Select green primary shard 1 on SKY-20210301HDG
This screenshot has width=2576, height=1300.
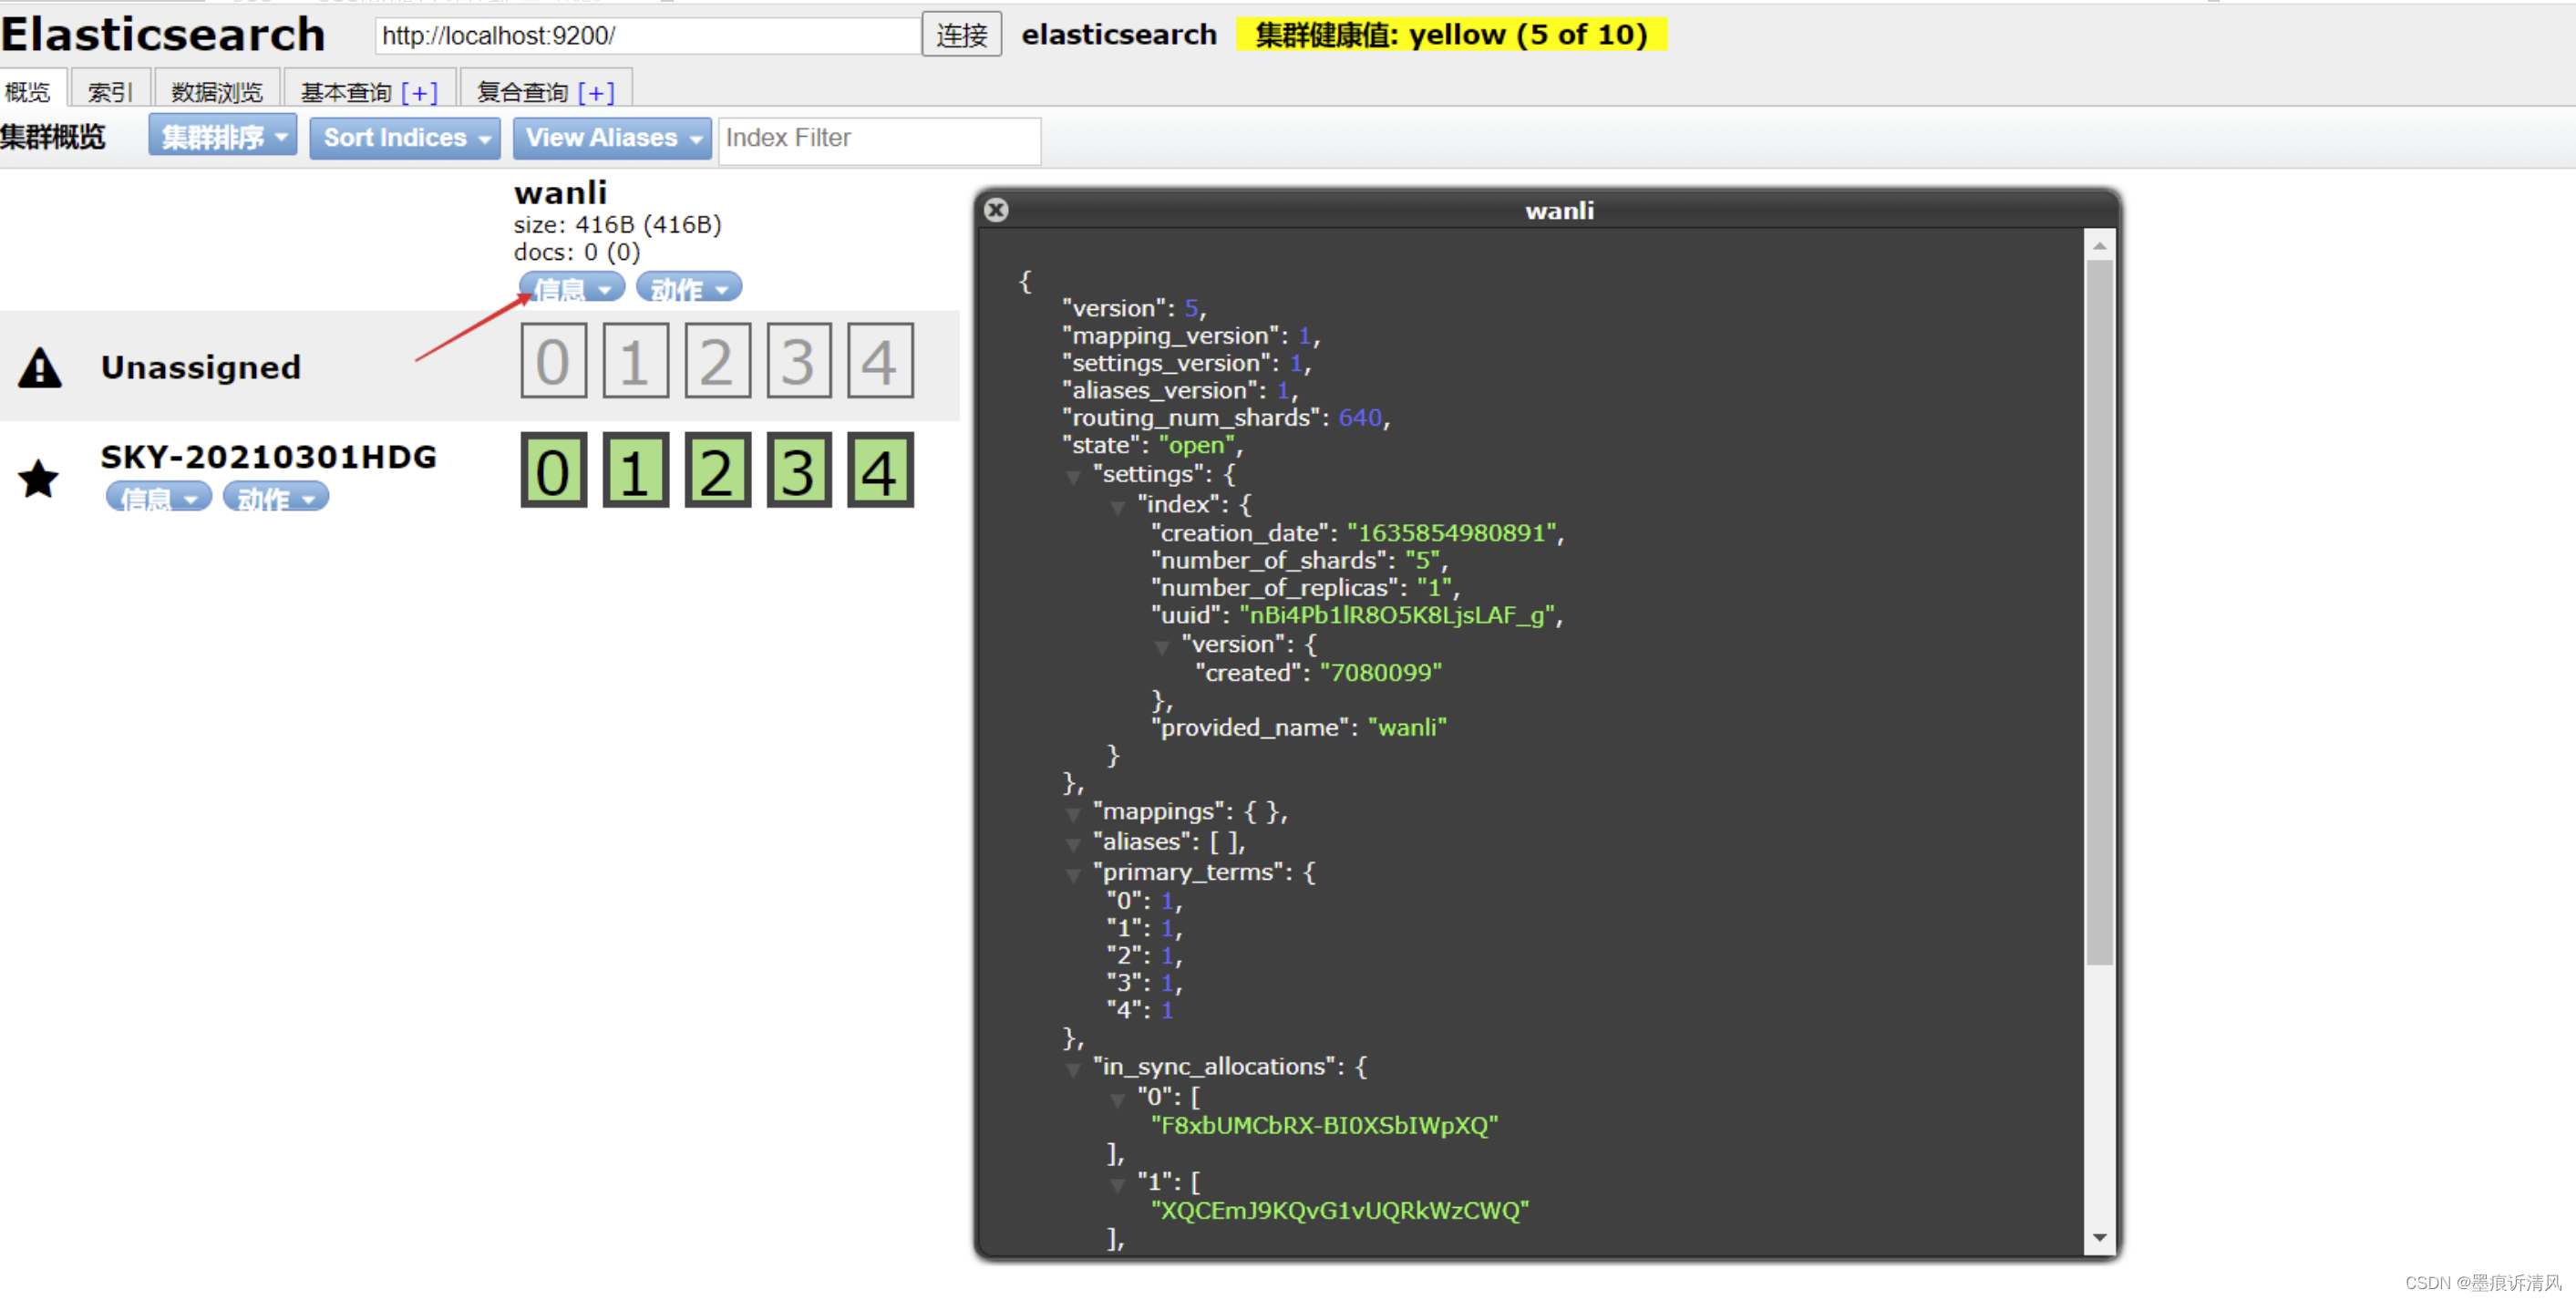click(635, 470)
